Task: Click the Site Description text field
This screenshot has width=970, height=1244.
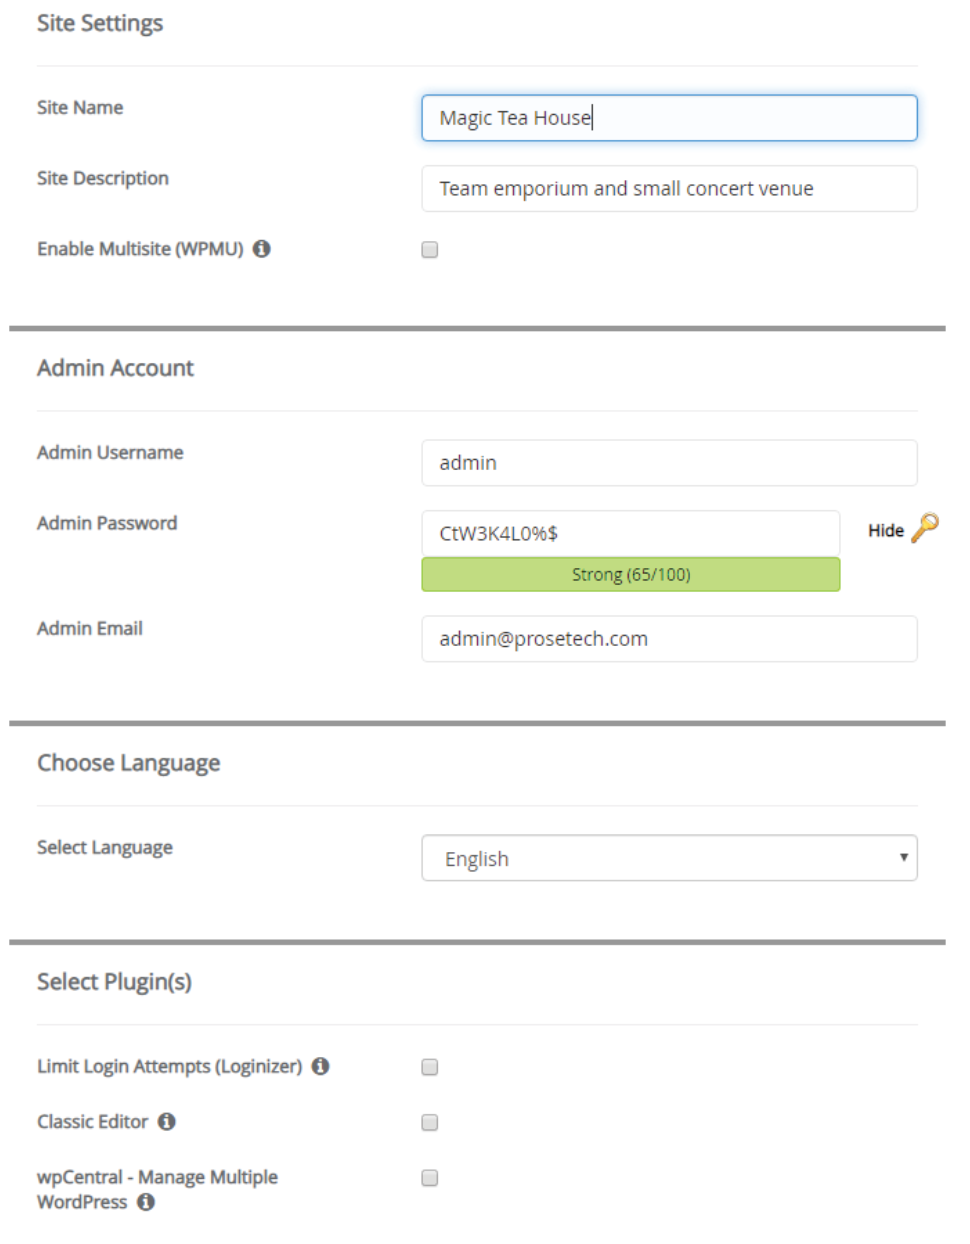Action: click(x=668, y=189)
